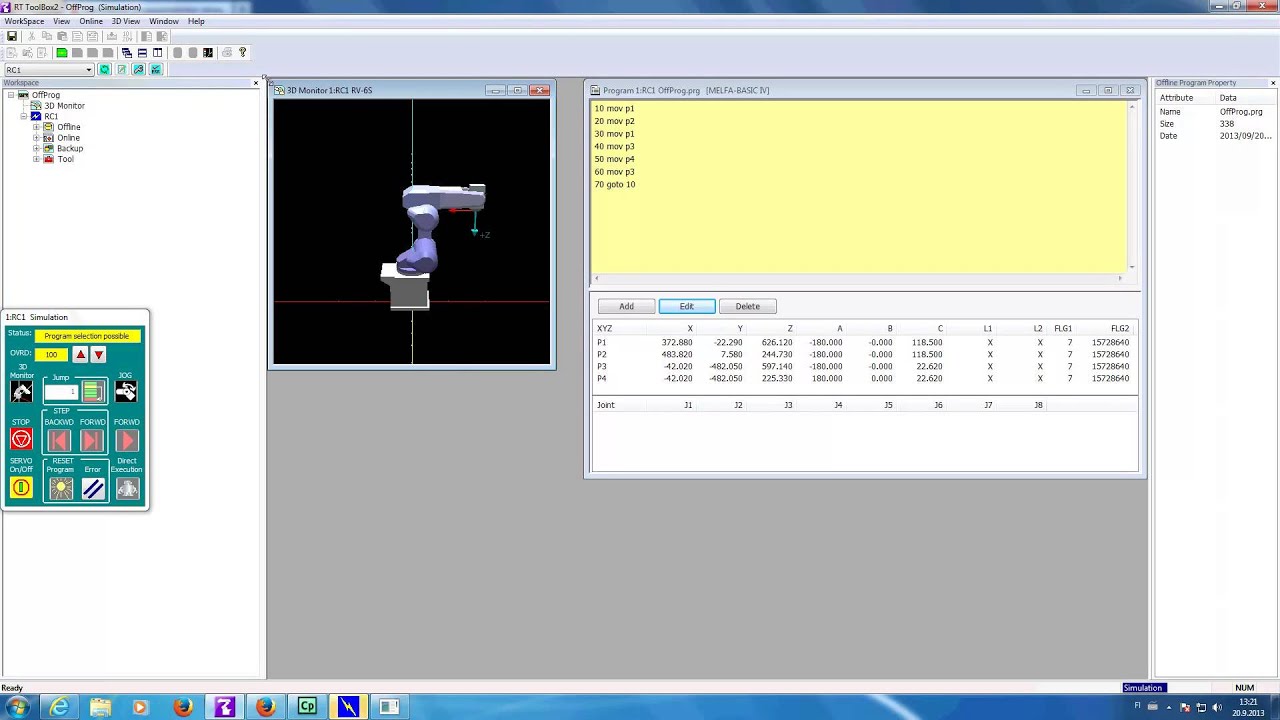Open the WorkSpace menu
The width and height of the screenshot is (1280, 720).
[24, 21]
